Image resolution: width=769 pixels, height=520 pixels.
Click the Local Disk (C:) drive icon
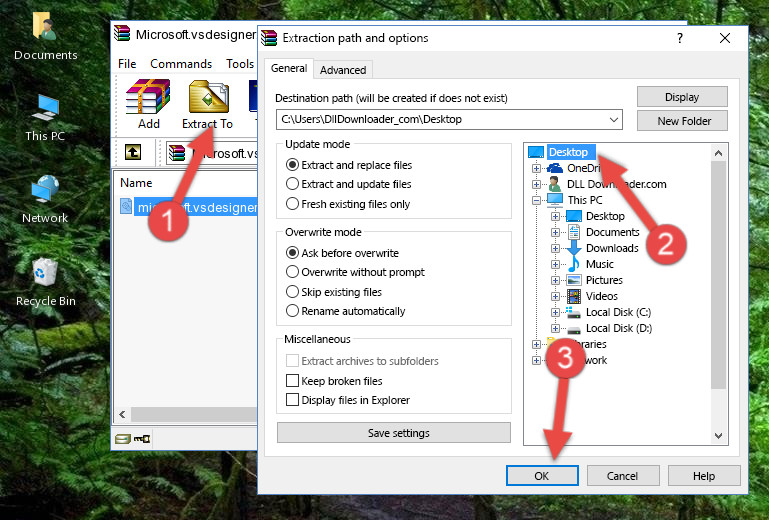click(574, 312)
